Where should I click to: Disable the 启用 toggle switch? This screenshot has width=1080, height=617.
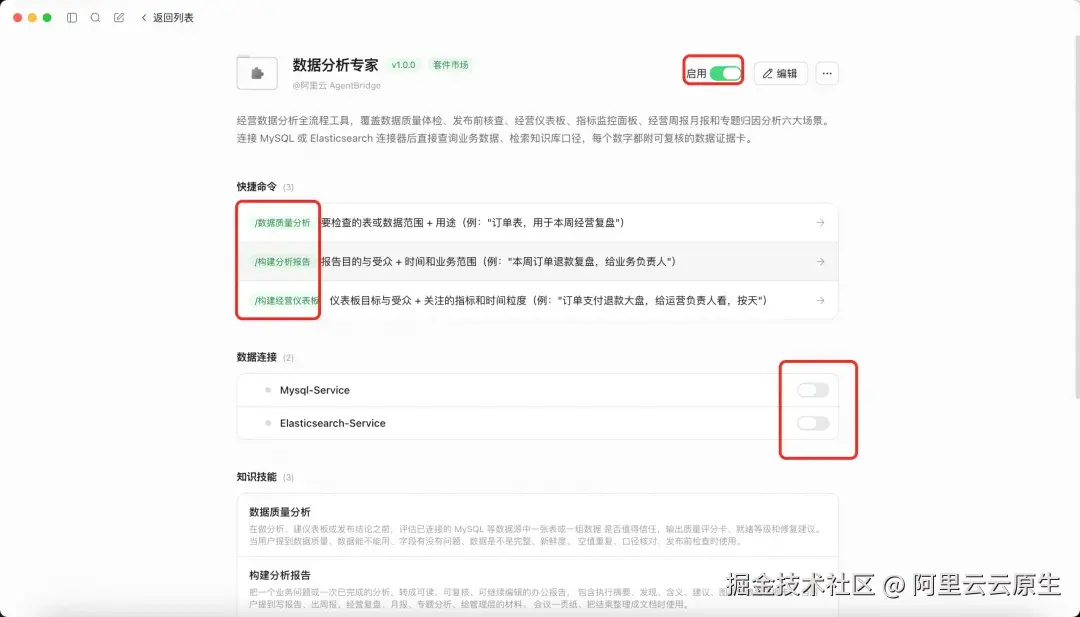[725, 73]
